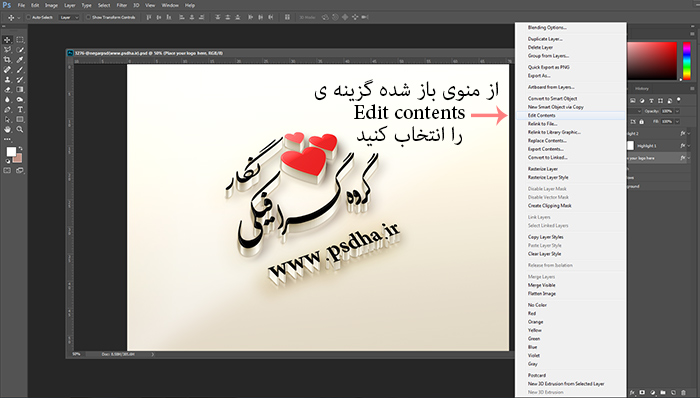Click the 50% zoom field in status bar
The width and height of the screenshot is (700, 398).
point(76,354)
